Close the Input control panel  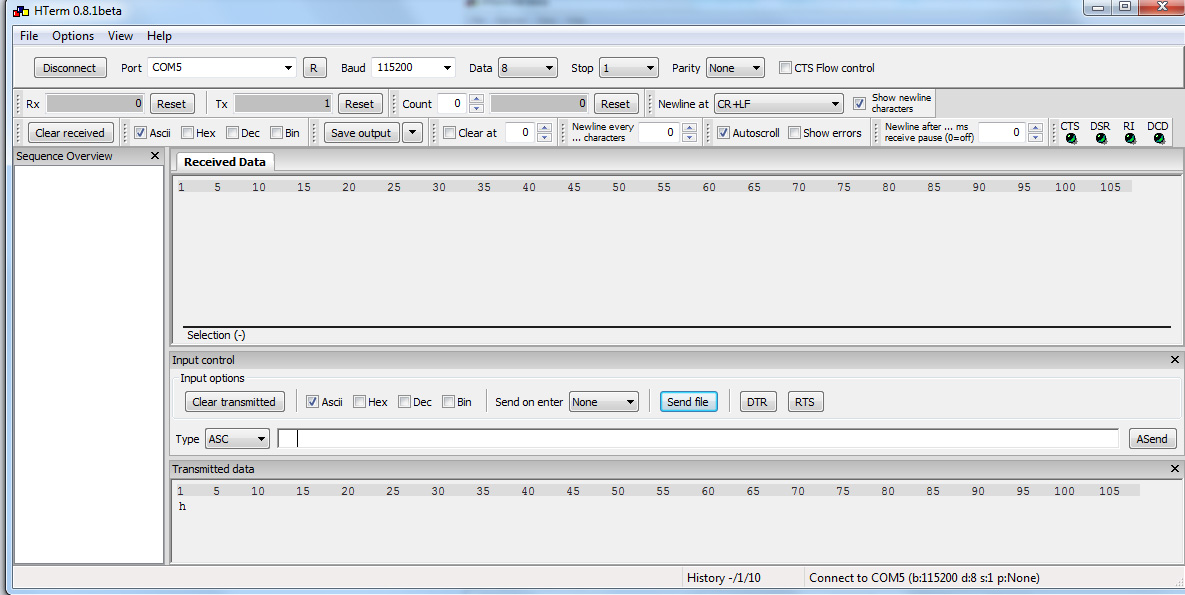pyautogui.click(x=1175, y=360)
